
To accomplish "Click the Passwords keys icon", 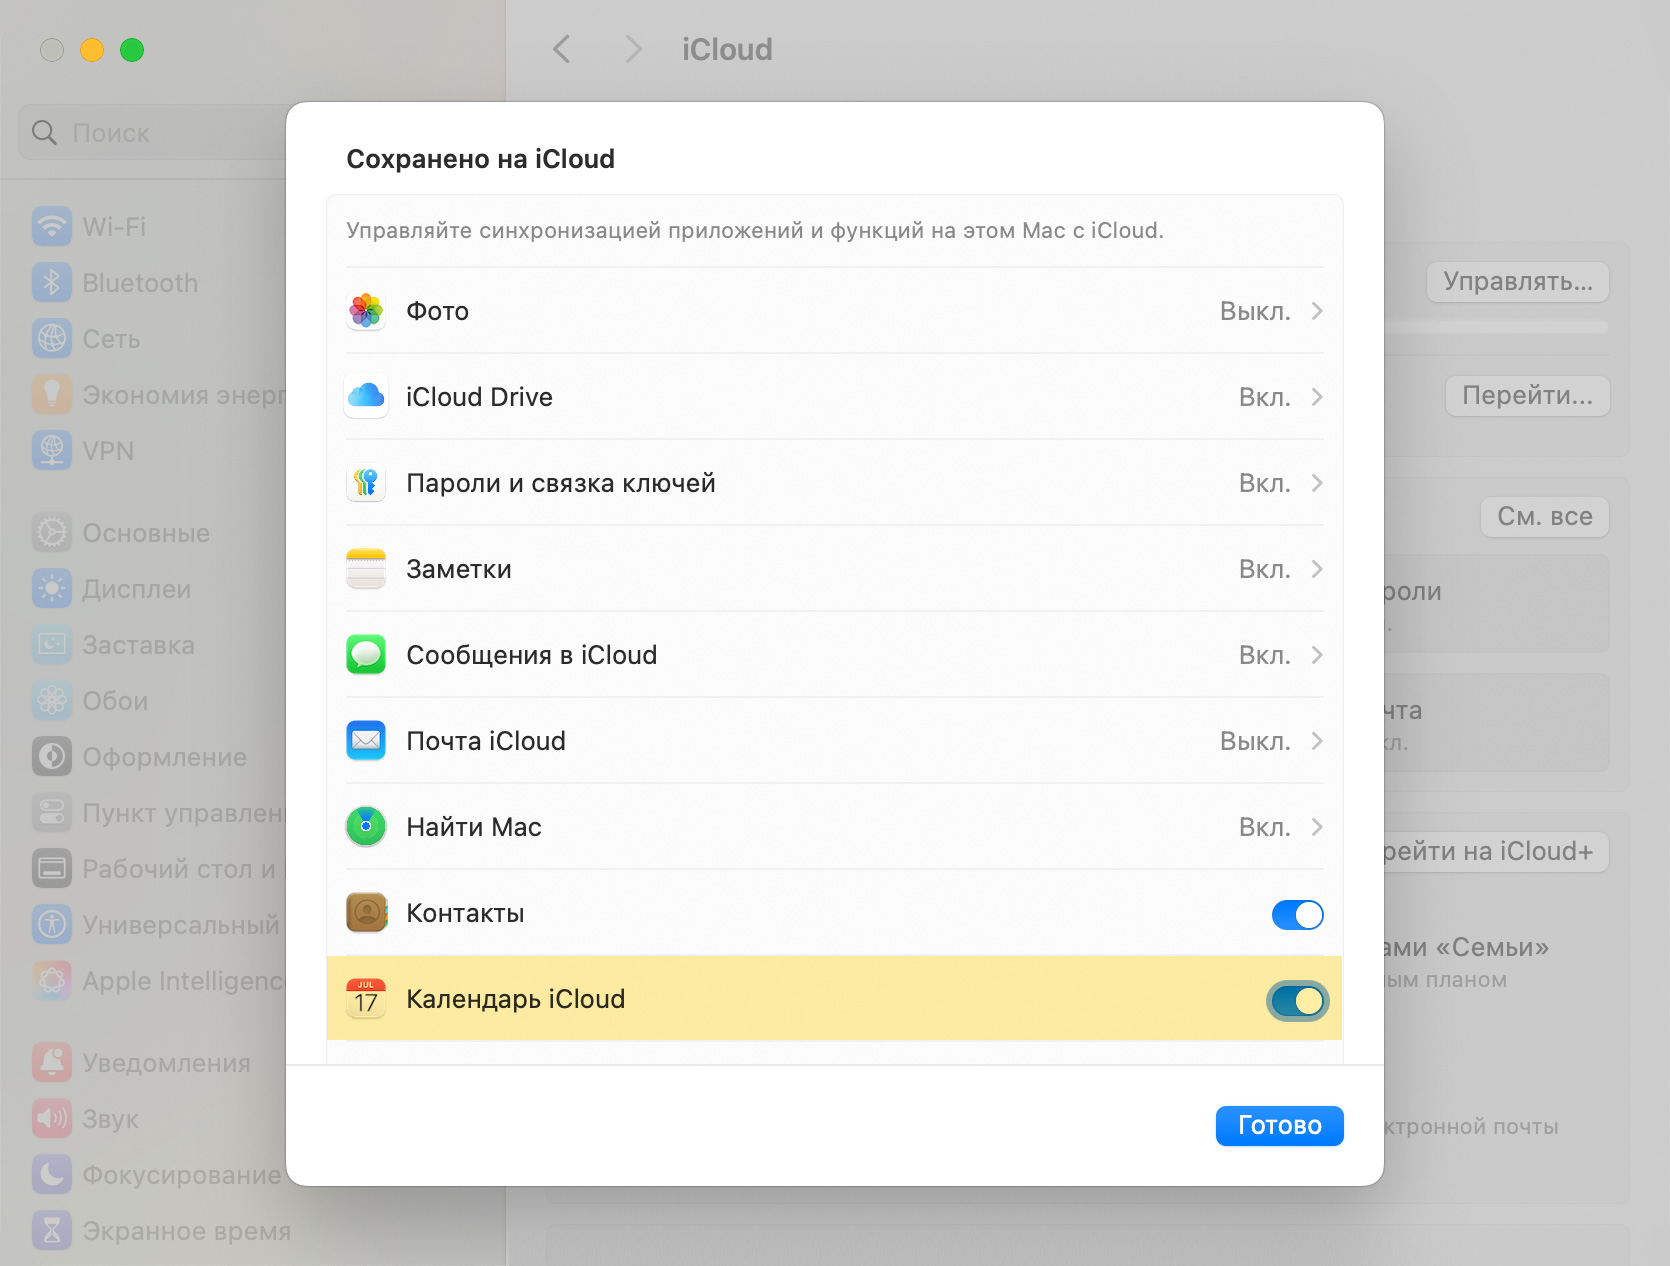I will coord(366,483).
